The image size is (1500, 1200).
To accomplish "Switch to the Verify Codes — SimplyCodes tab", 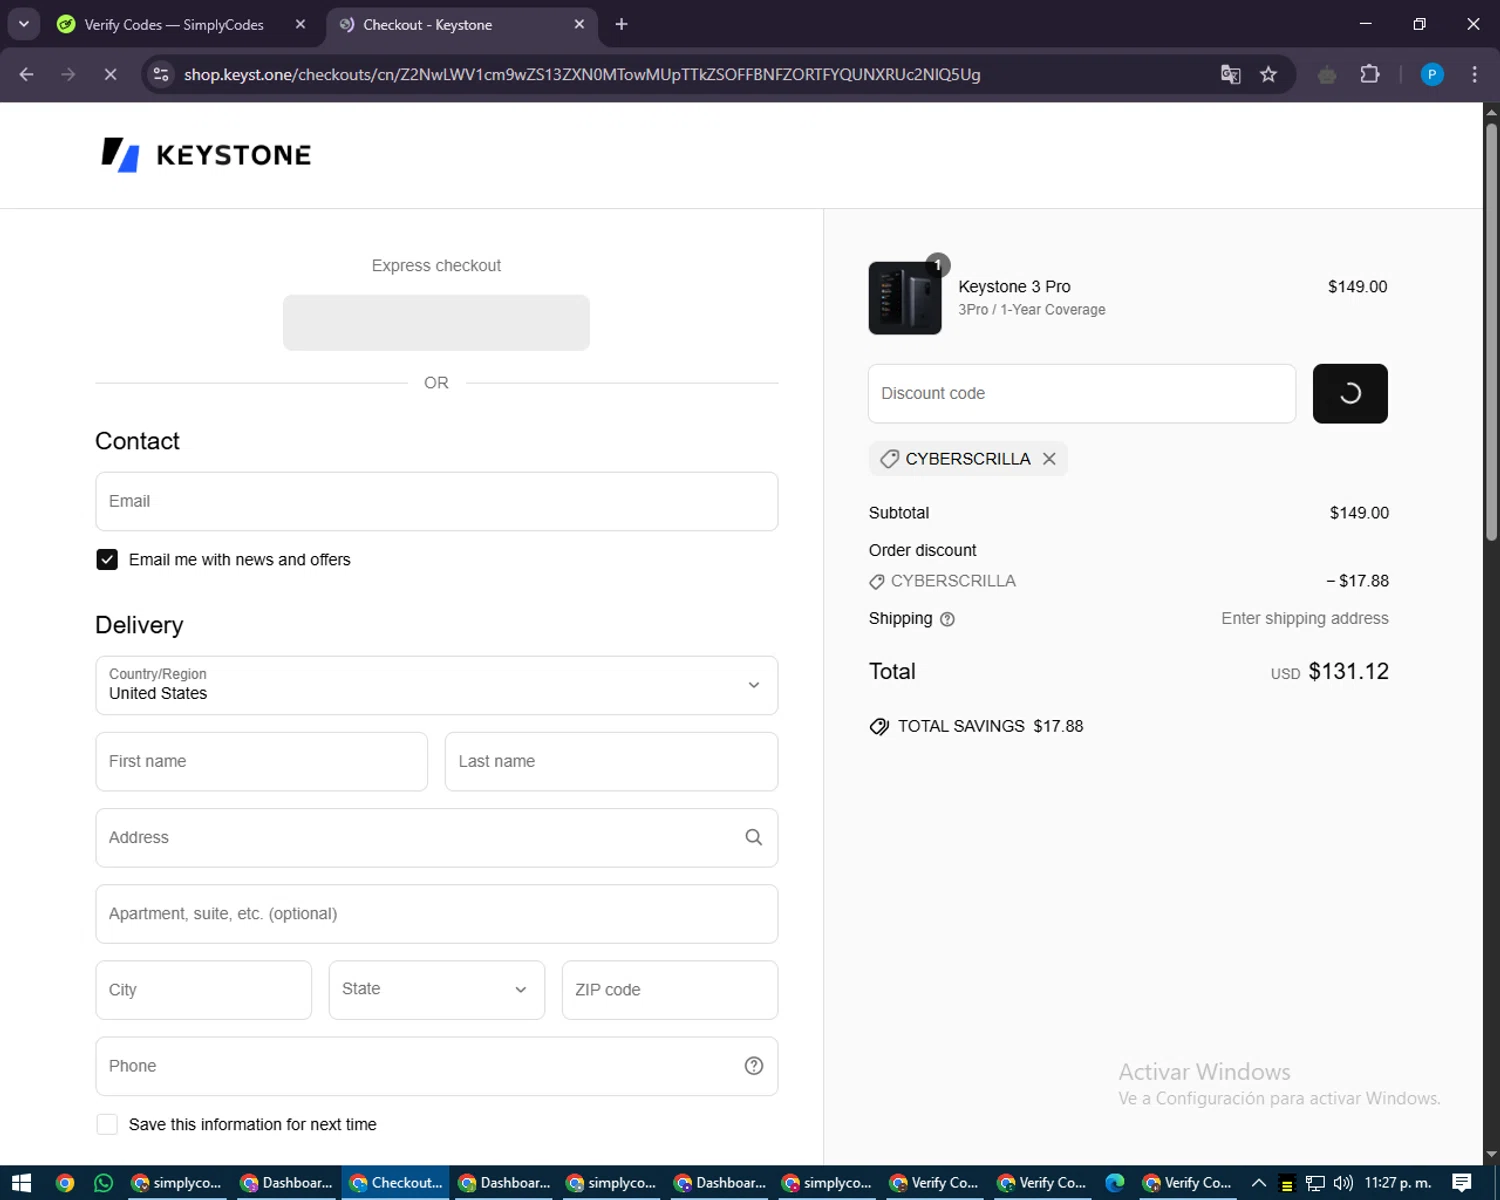I will pyautogui.click(x=174, y=24).
